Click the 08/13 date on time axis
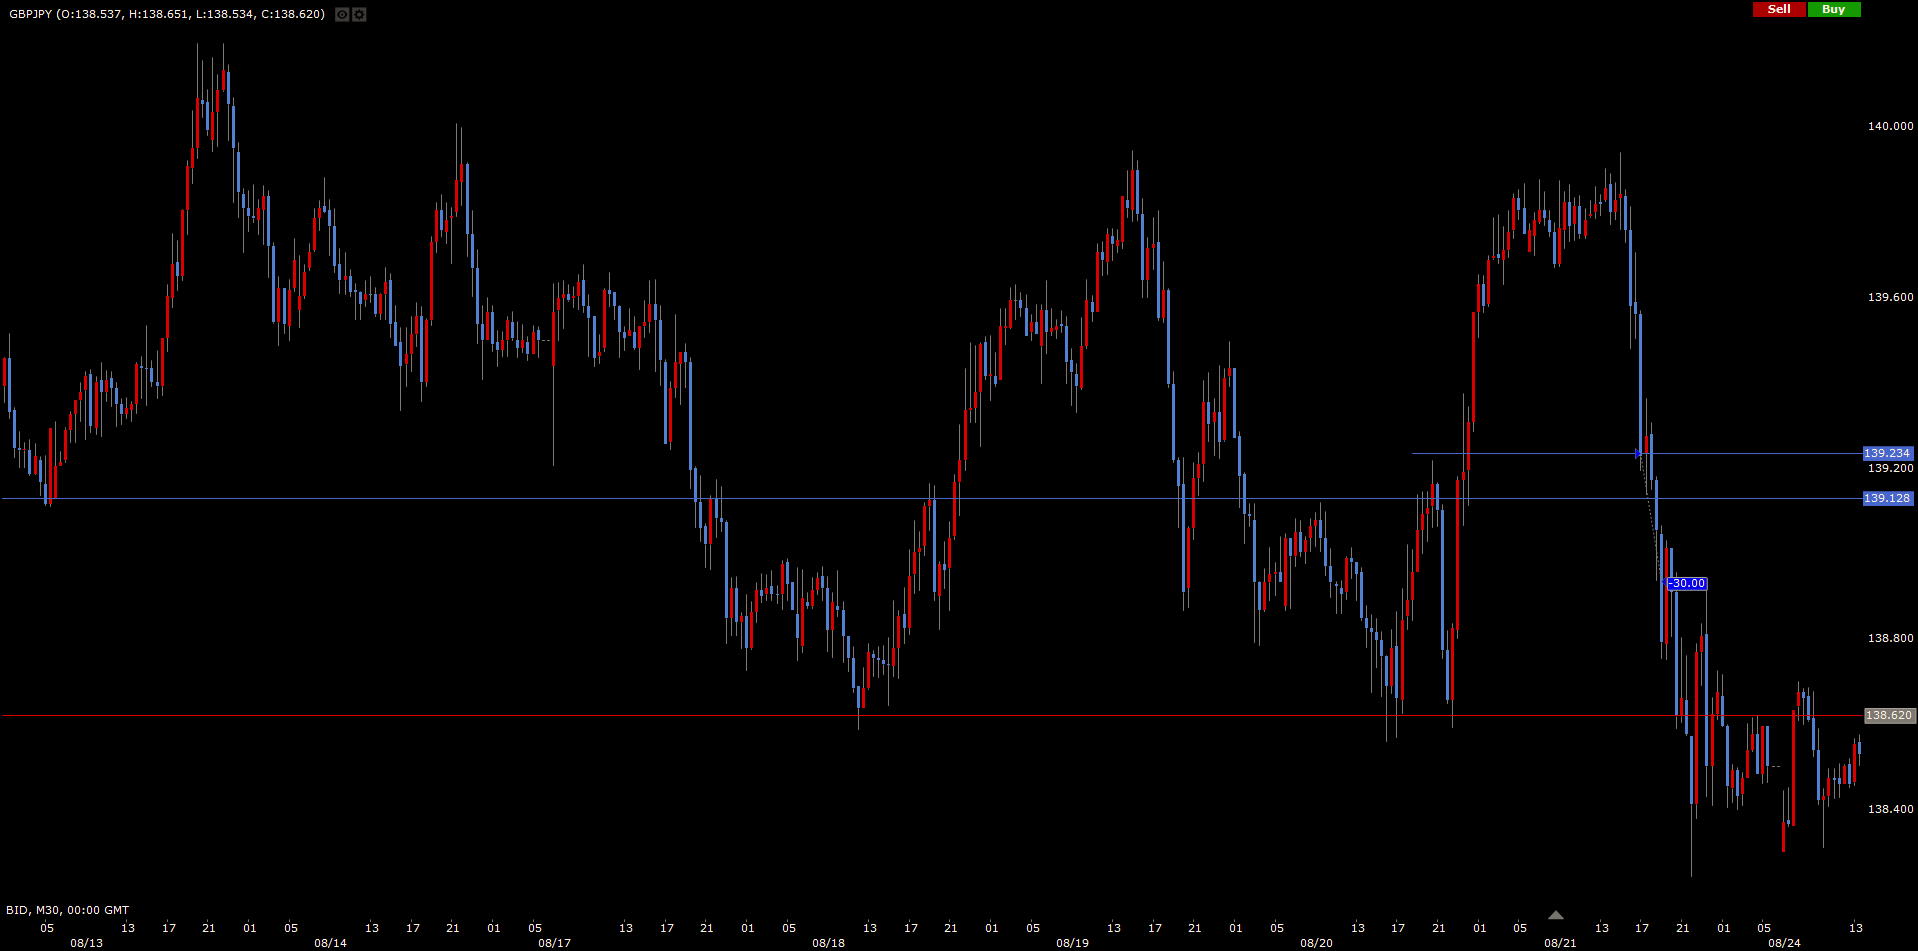This screenshot has width=1918, height=951. 86,943
